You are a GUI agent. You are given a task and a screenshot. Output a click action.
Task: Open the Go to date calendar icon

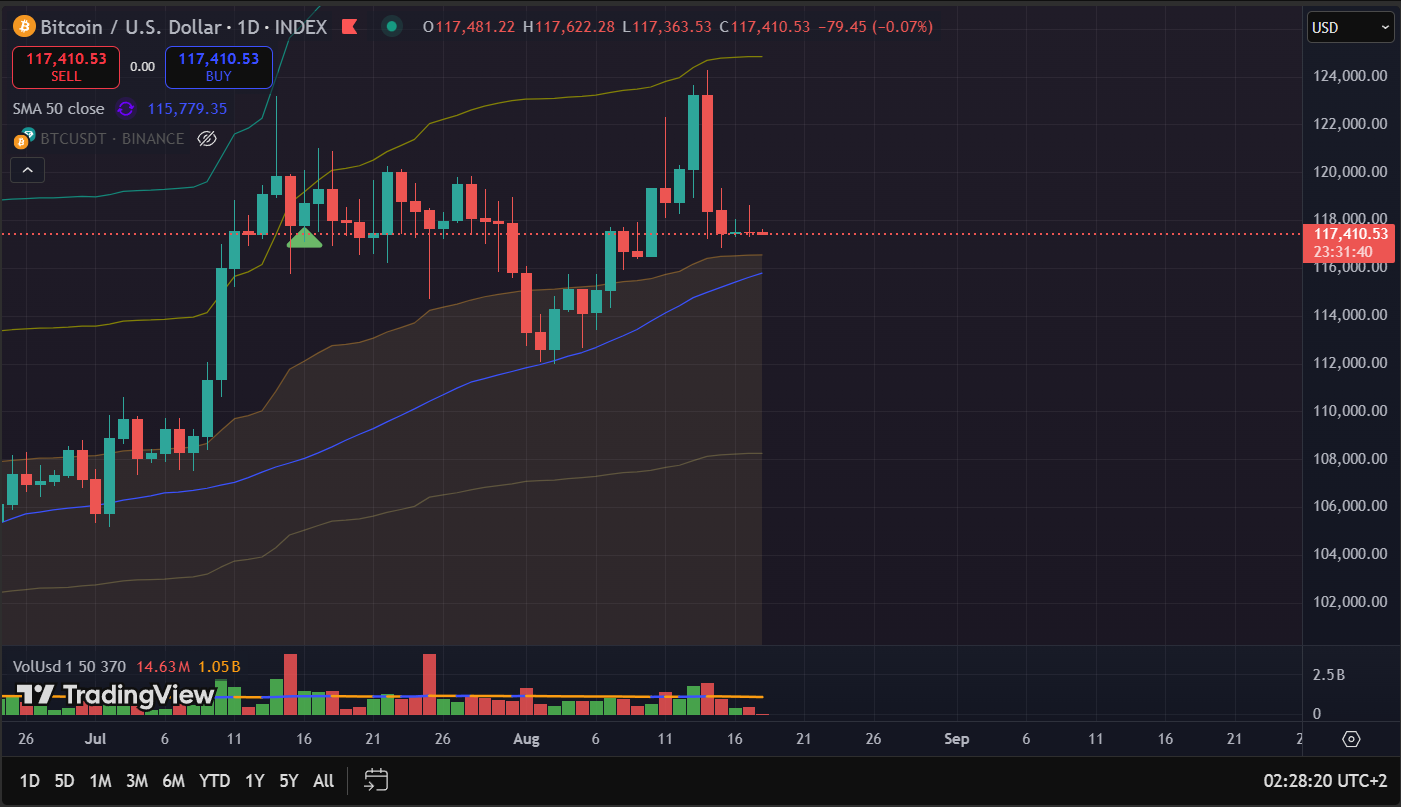click(376, 780)
